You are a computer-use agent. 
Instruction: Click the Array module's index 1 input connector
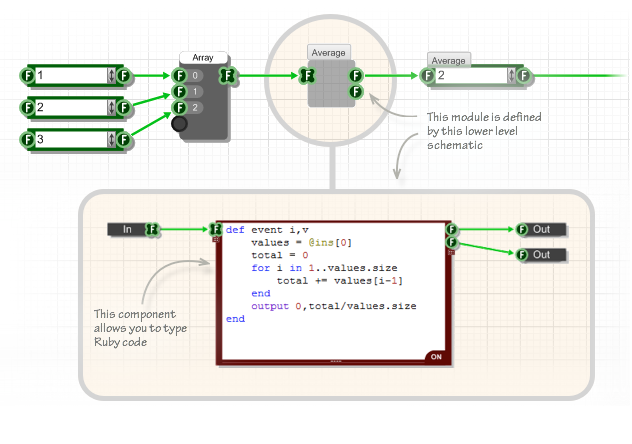(179, 91)
